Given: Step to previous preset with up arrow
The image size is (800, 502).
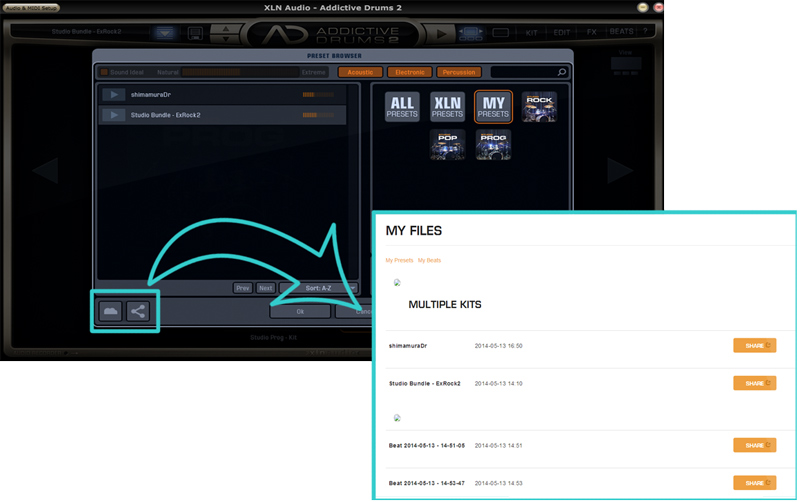Looking at the screenshot, I should point(226,29).
